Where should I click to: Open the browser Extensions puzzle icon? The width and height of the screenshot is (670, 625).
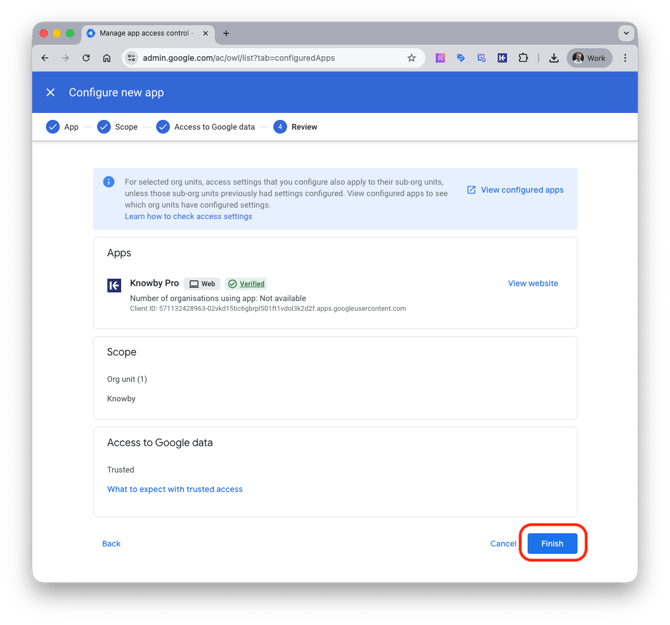[523, 58]
